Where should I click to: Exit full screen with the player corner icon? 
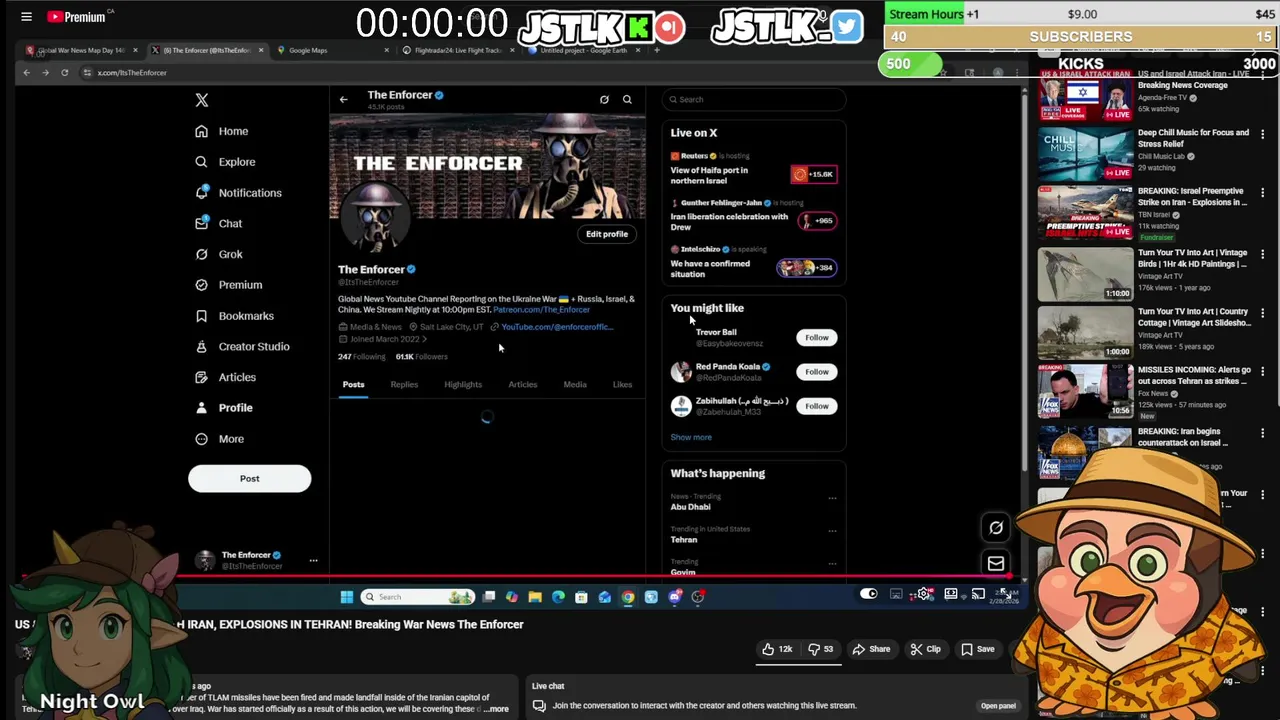click(x=1006, y=595)
